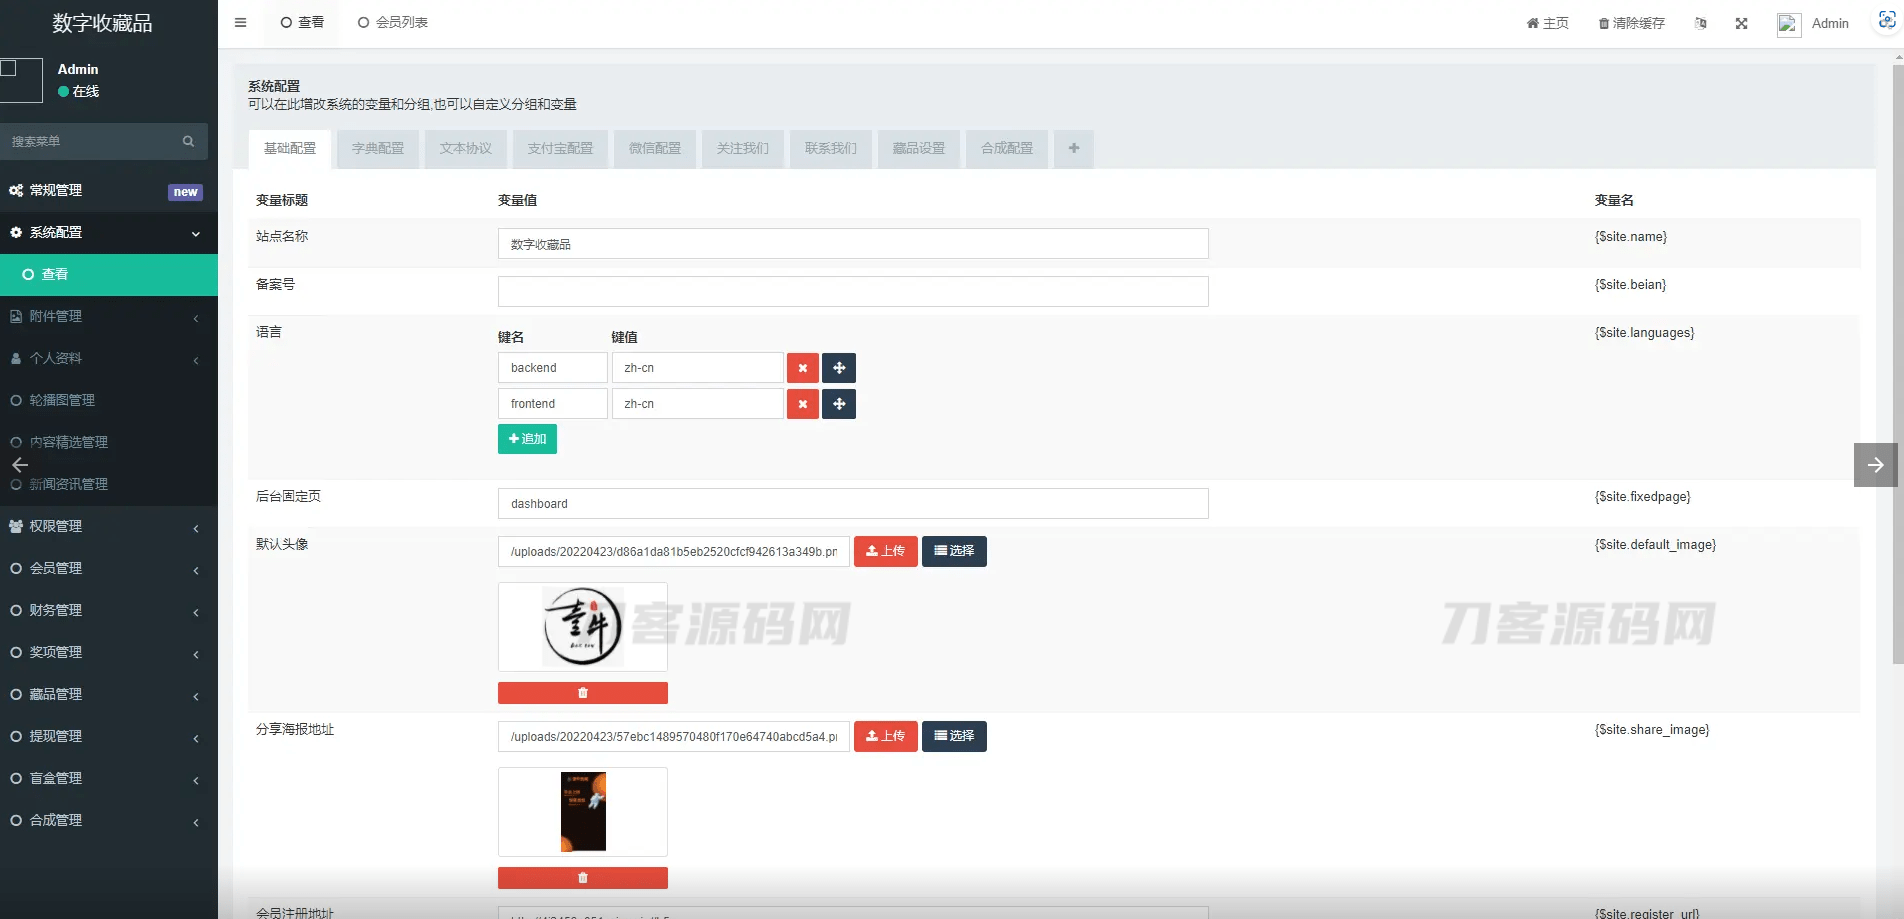Image resolution: width=1904 pixels, height=919 pixels.
Task: Switch to the 支付宝配置 tab
Action: [560, 148]
